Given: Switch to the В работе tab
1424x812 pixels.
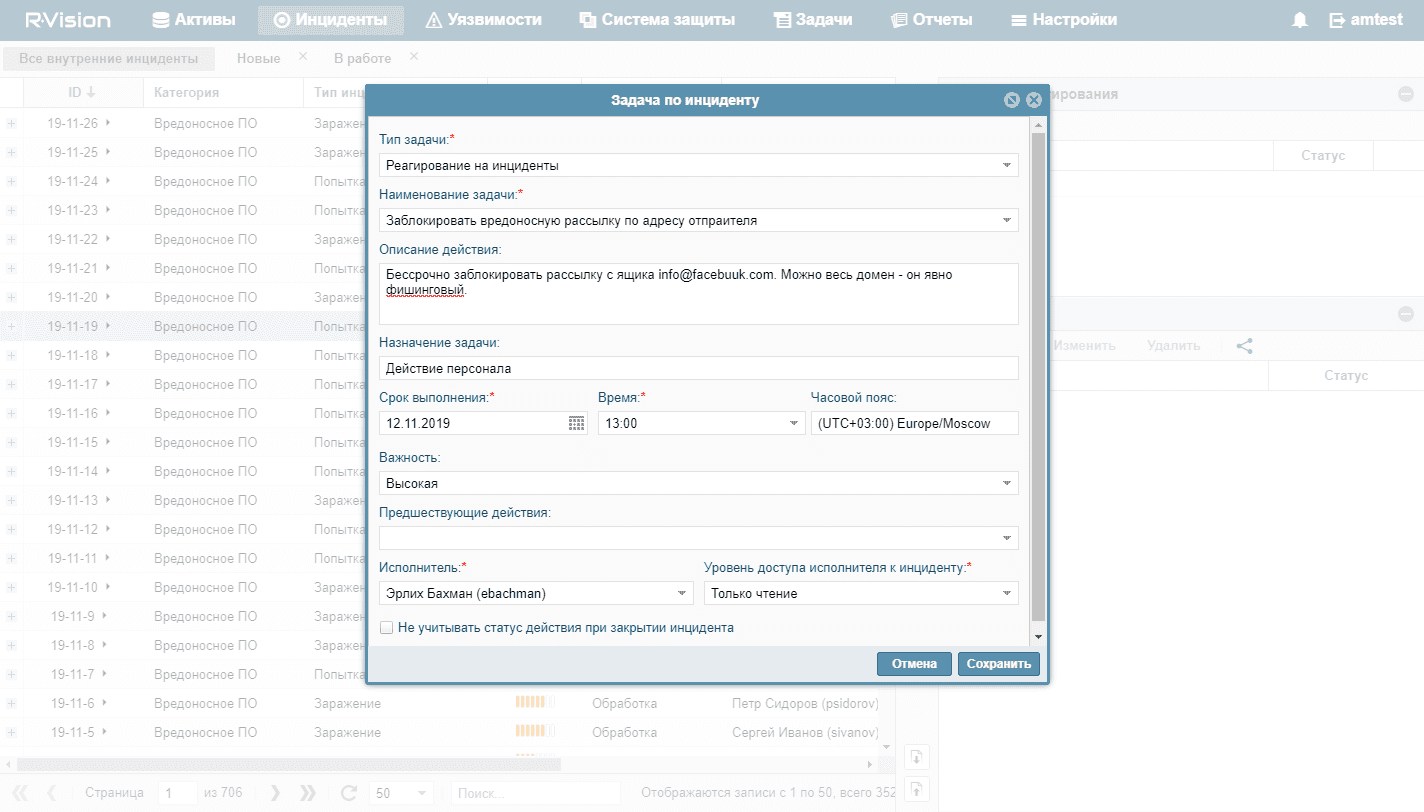Looking at the screenshot, I should click(x=363, y=59).
